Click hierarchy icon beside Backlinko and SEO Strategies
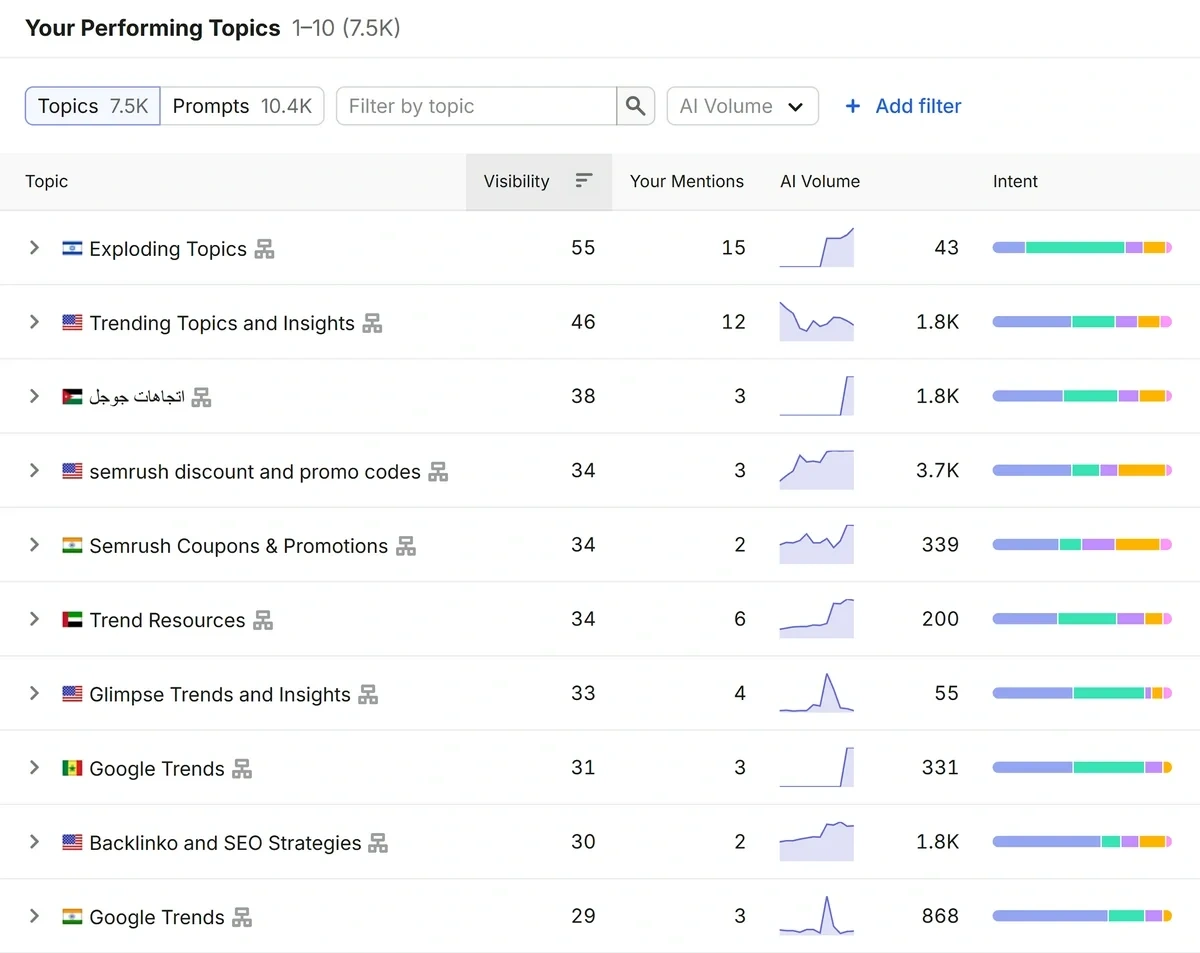Viewport: 1200px width, 953px height. pos(377,843)
